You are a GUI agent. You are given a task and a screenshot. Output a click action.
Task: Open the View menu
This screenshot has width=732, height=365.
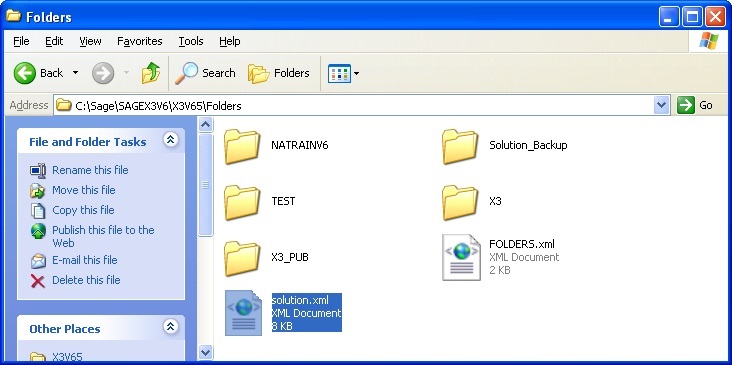pos(90,41)
